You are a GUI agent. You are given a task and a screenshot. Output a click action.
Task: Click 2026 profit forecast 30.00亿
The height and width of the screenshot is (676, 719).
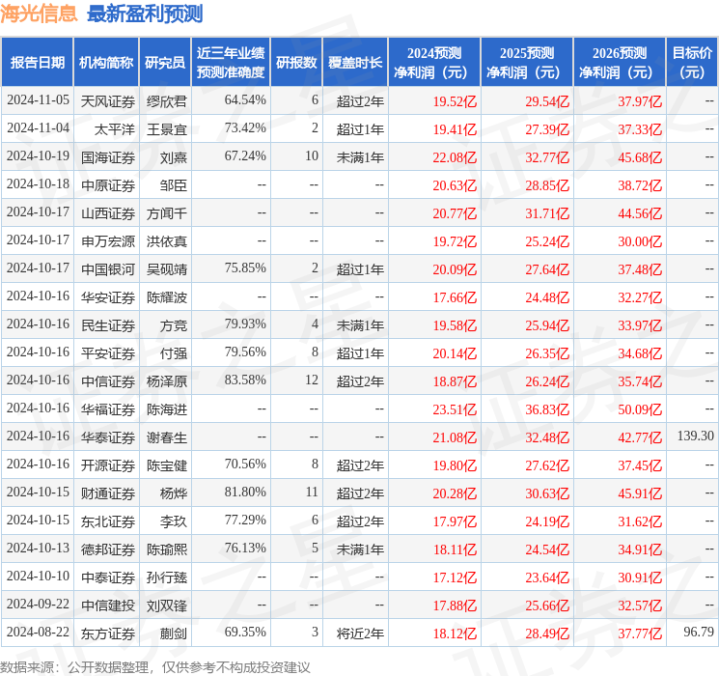640,241
